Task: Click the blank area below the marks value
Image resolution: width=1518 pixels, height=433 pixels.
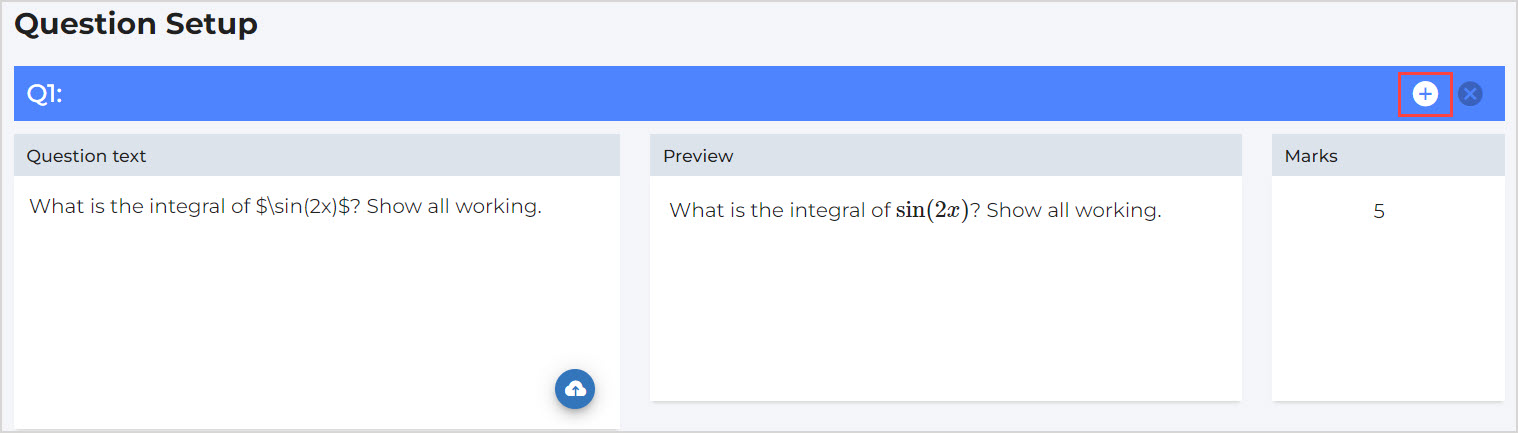Action: click(1388, 310)
